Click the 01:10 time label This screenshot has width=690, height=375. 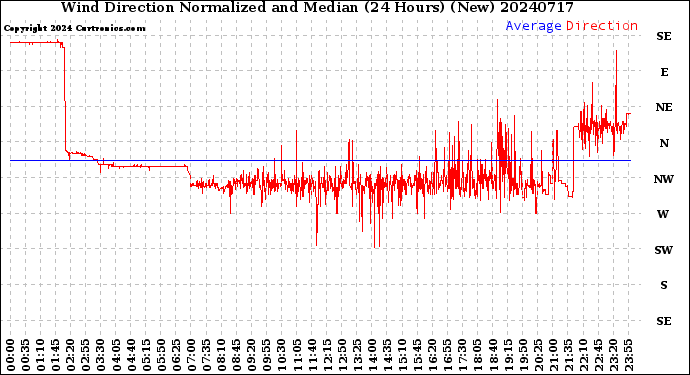tap(40, 356)
